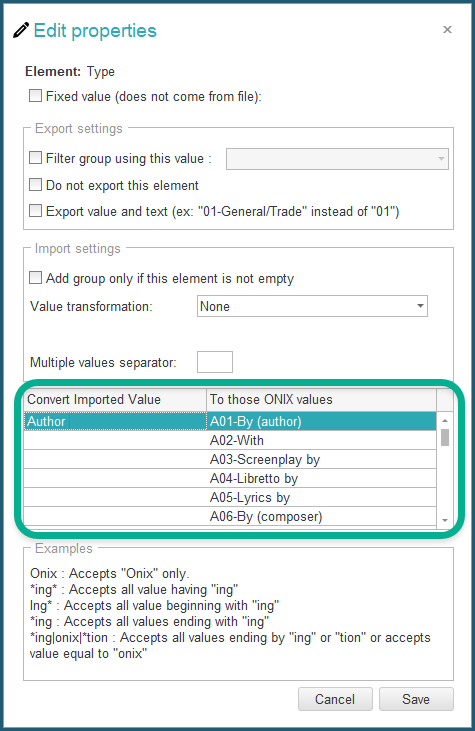
Task: Select the Convert Imported Value column header
Action: point(115,400)
